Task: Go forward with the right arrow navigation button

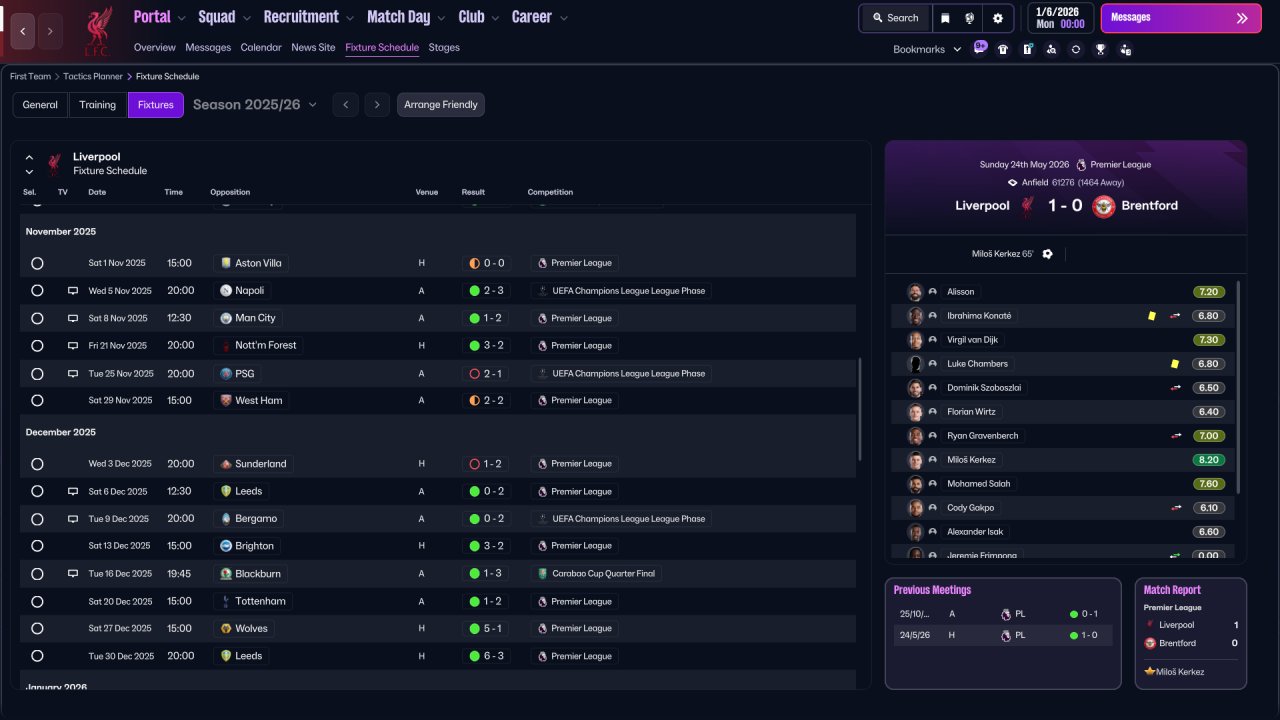Action: 50,31
